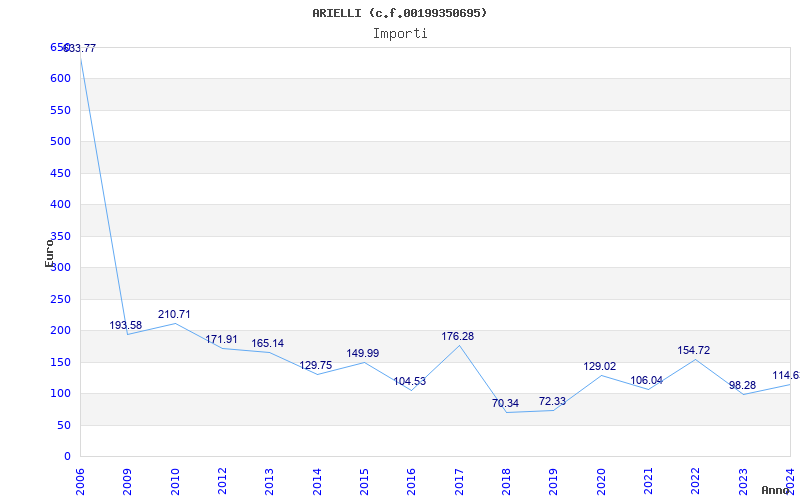The height and width of the screenshot is (500, 800).
Task: Click the 2014 x-axis year label
Action: click(316, 482)
